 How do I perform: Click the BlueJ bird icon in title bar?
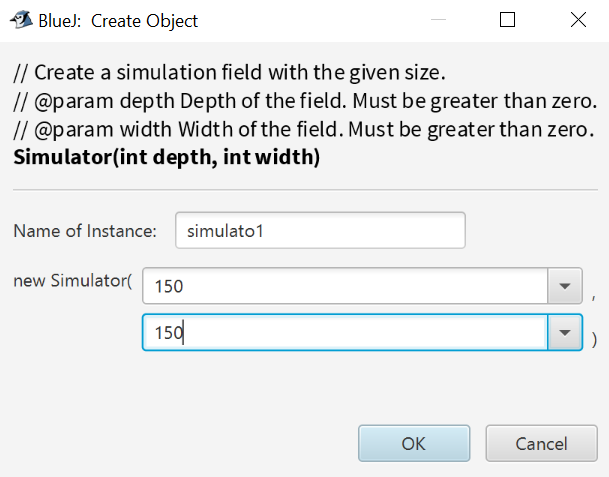pyautogui.click(x=20, y=20)
